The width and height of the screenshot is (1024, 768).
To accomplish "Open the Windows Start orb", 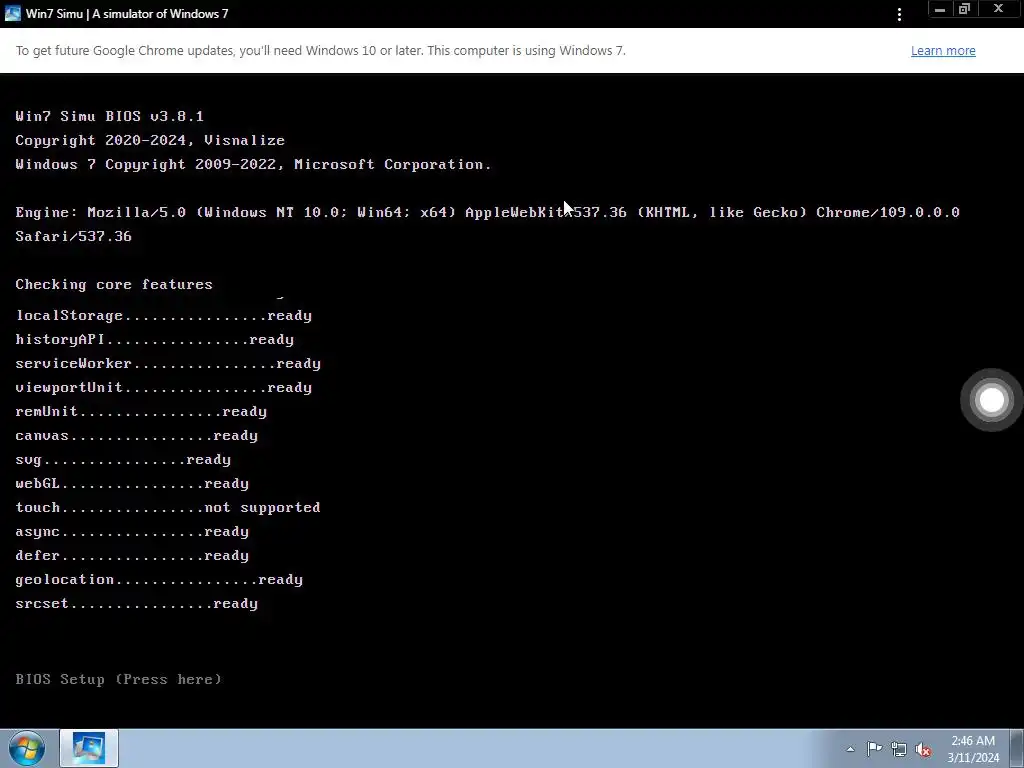I will 27,748.
